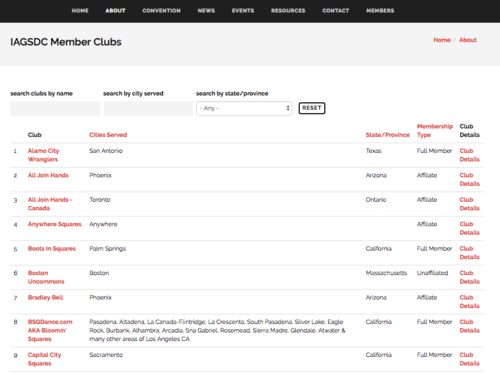Expand the state/province Any dropdown
Screen dimensions: 500x374
244,108
